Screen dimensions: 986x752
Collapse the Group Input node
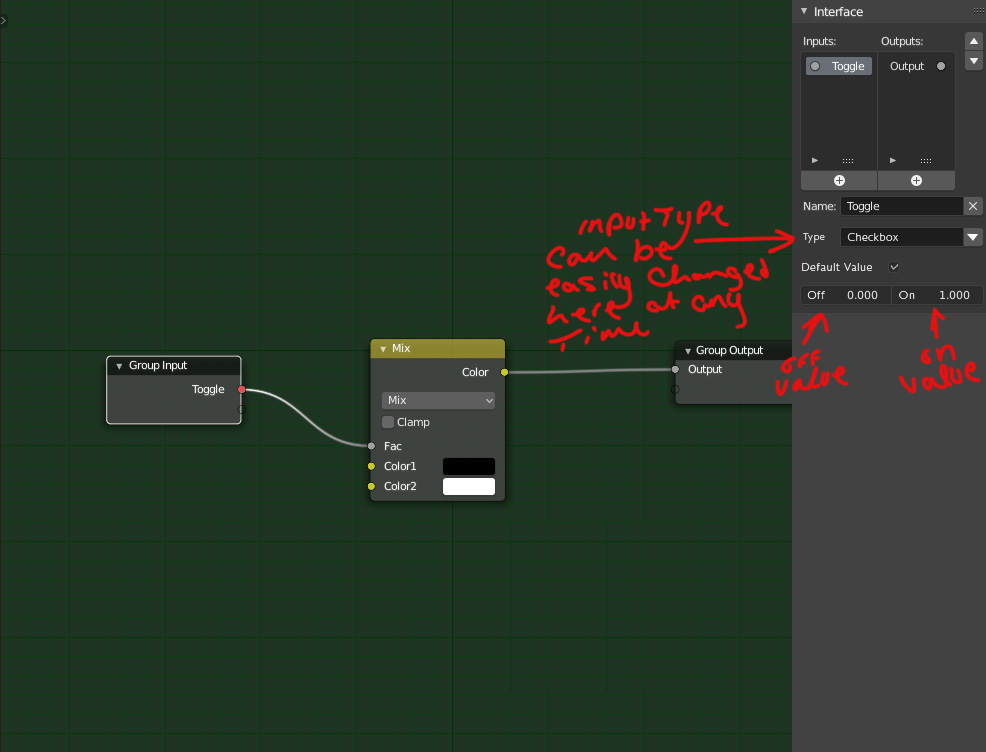[x=119, y=366]
